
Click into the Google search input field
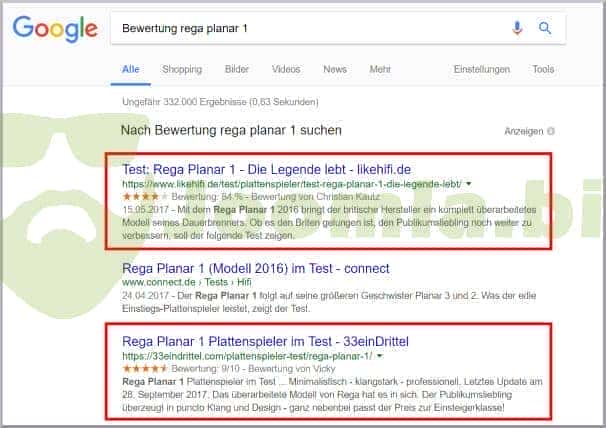pos(300,28)
